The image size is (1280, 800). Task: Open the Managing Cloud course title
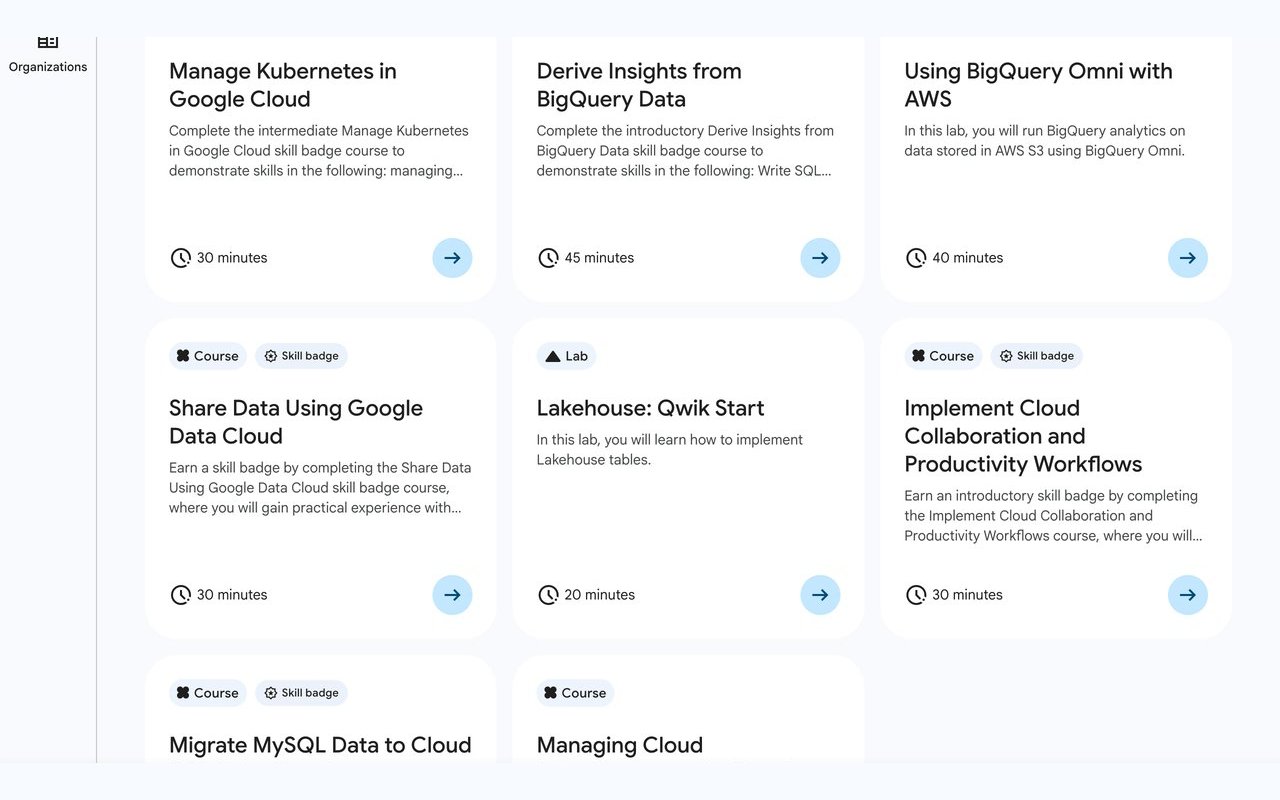pos(620,745)
